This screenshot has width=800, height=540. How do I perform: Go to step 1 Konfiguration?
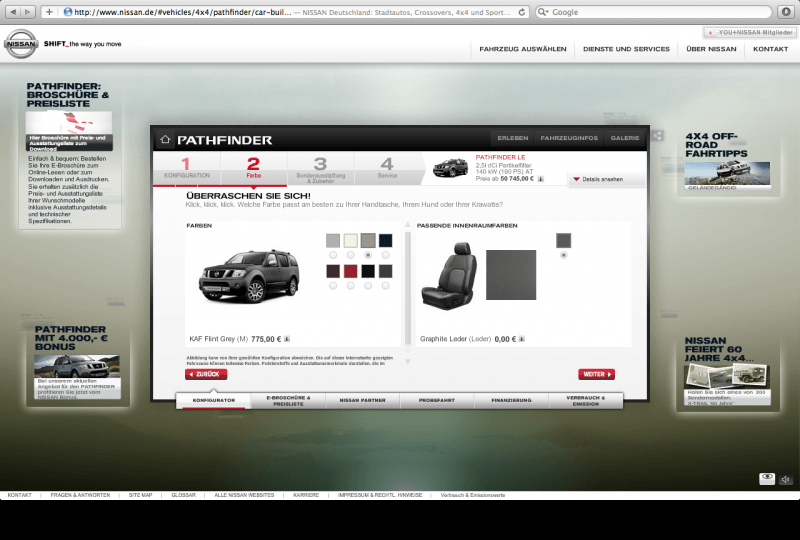187,168
